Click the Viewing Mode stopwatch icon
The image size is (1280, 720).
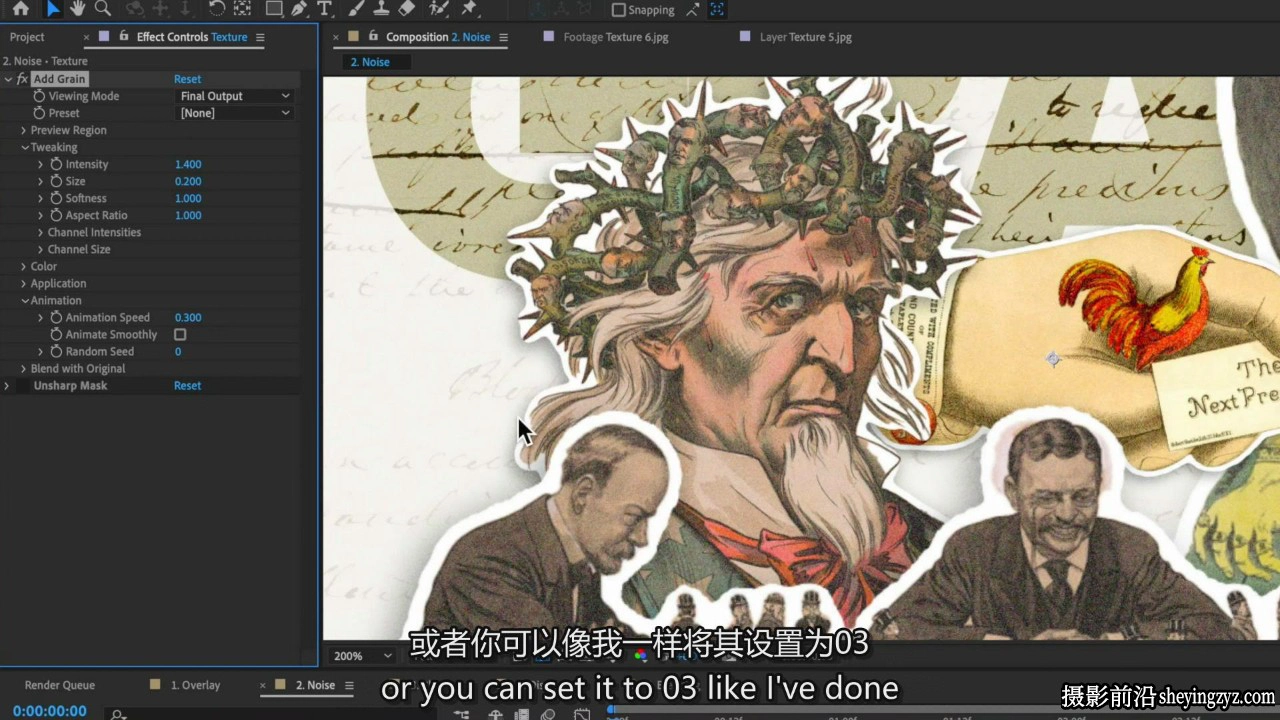point(39,96)
